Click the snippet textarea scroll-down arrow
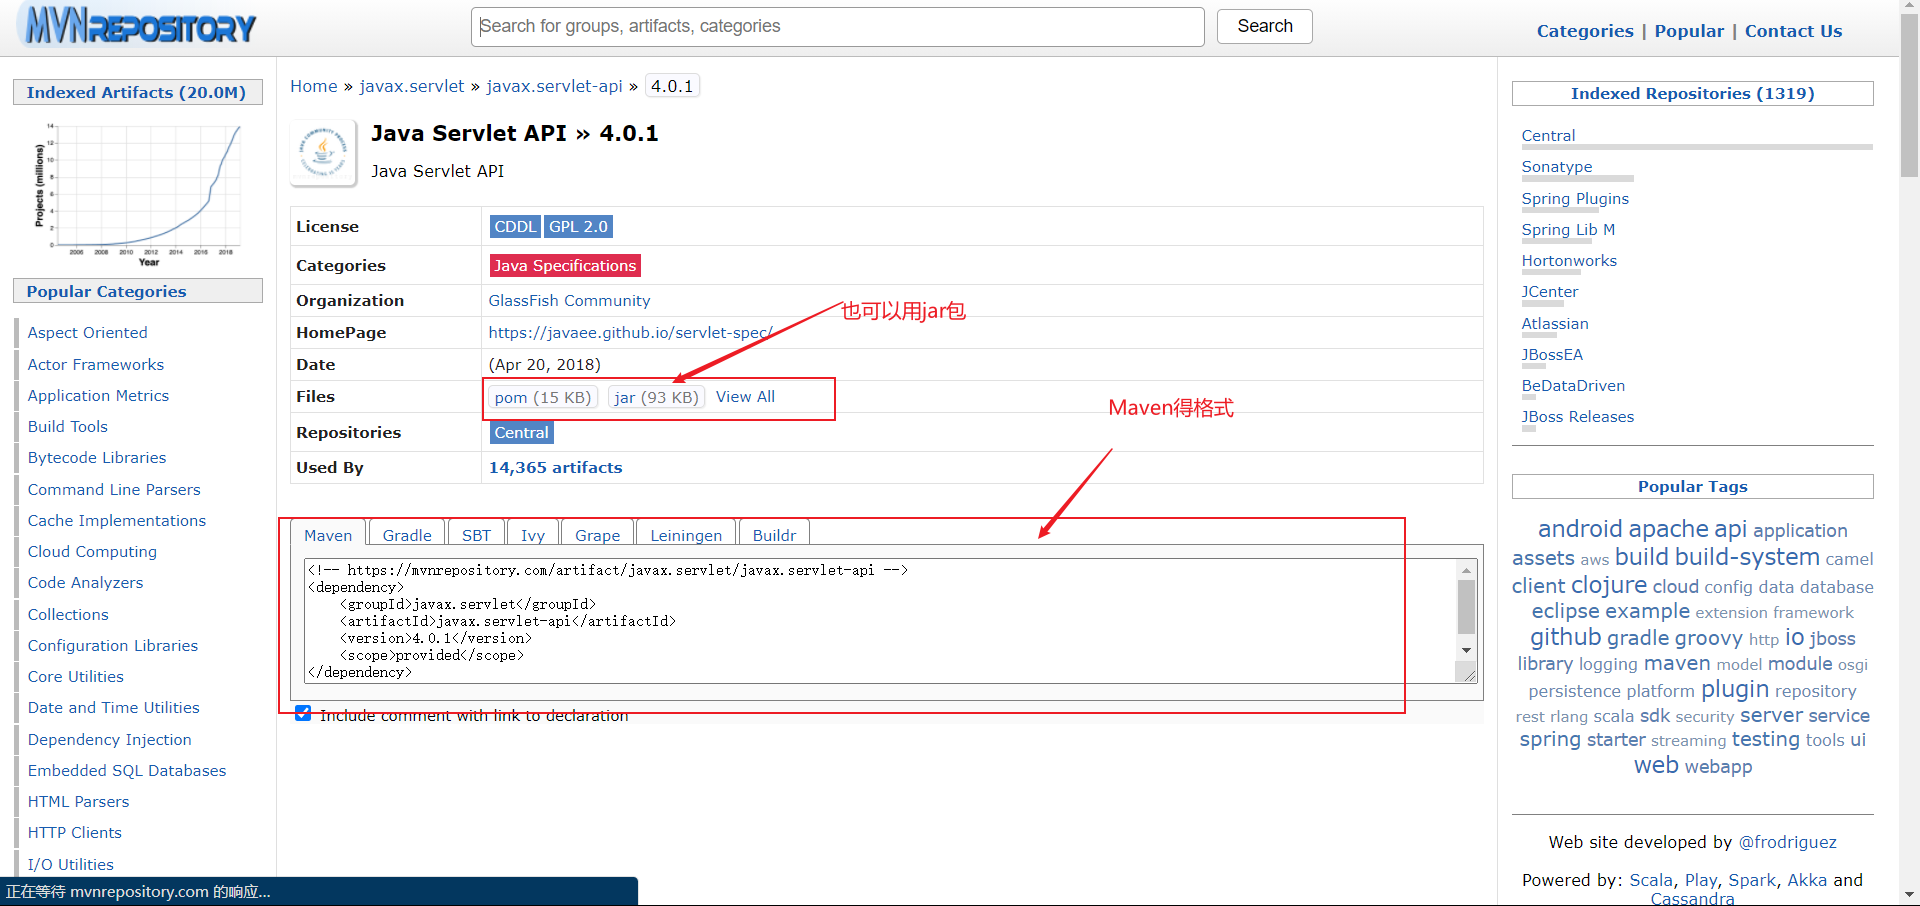The image size is (1920, 906). [1466, 650]
